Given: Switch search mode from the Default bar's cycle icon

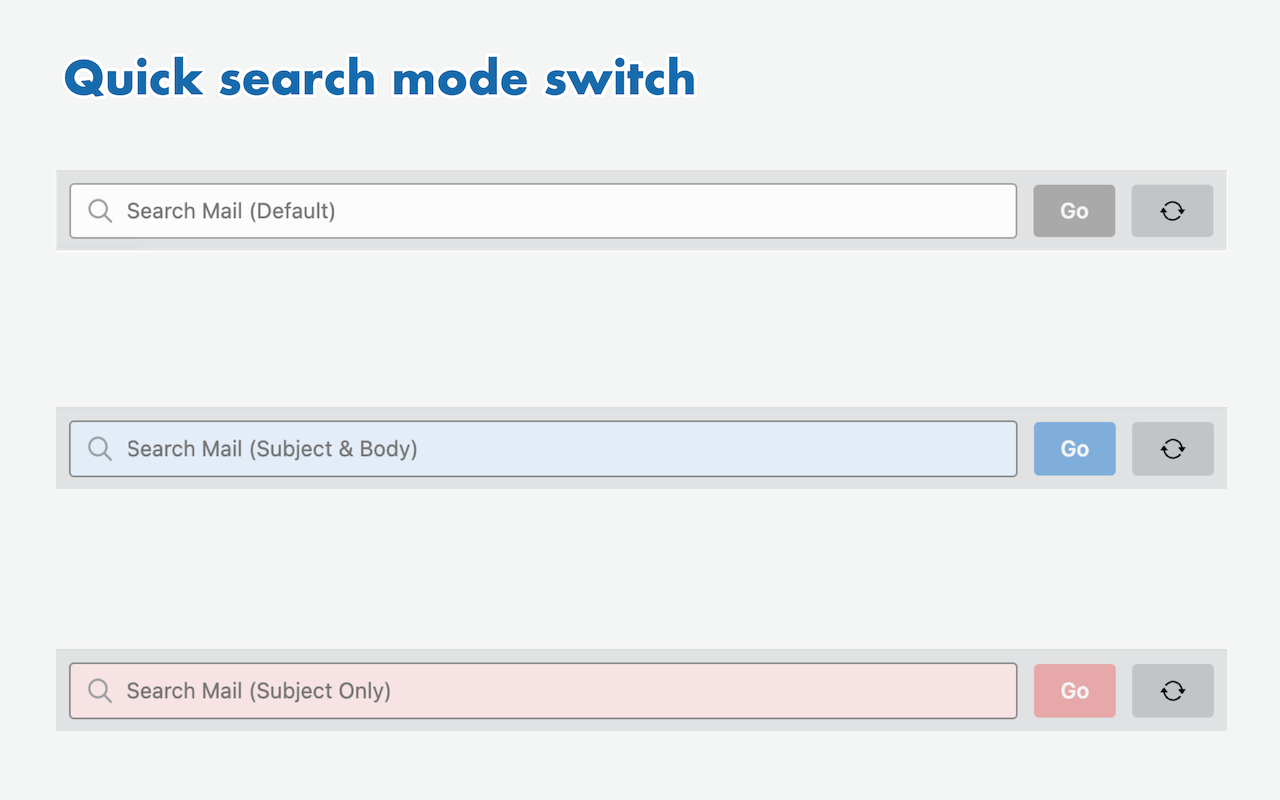Looking at the screenshot, I should click(1172, 211).
